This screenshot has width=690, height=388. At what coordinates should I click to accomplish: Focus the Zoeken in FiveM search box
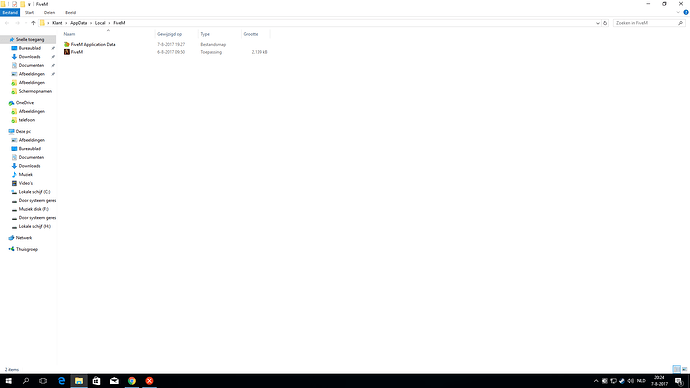coord(646,23)
